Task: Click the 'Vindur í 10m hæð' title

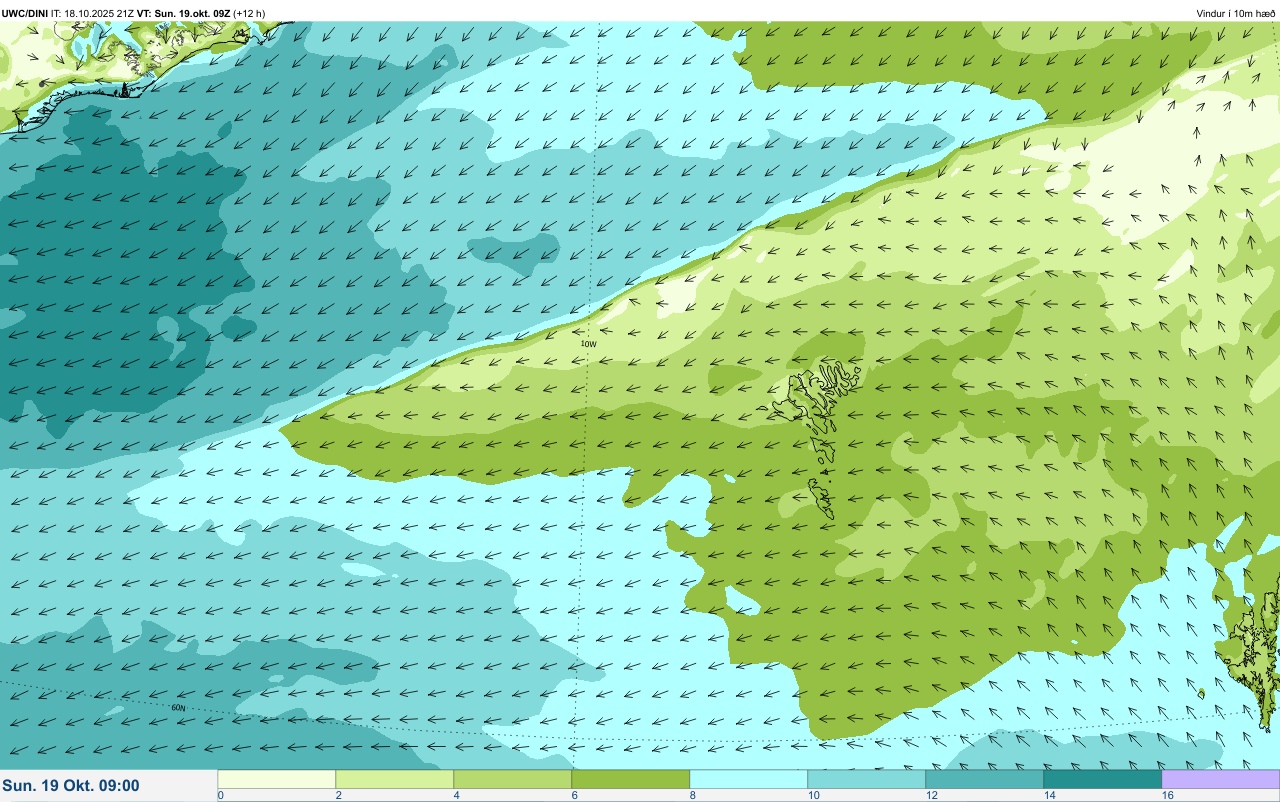Action: pos(1235,13)
